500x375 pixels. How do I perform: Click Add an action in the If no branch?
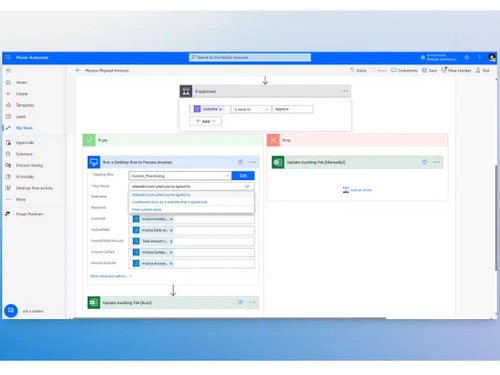357,190
